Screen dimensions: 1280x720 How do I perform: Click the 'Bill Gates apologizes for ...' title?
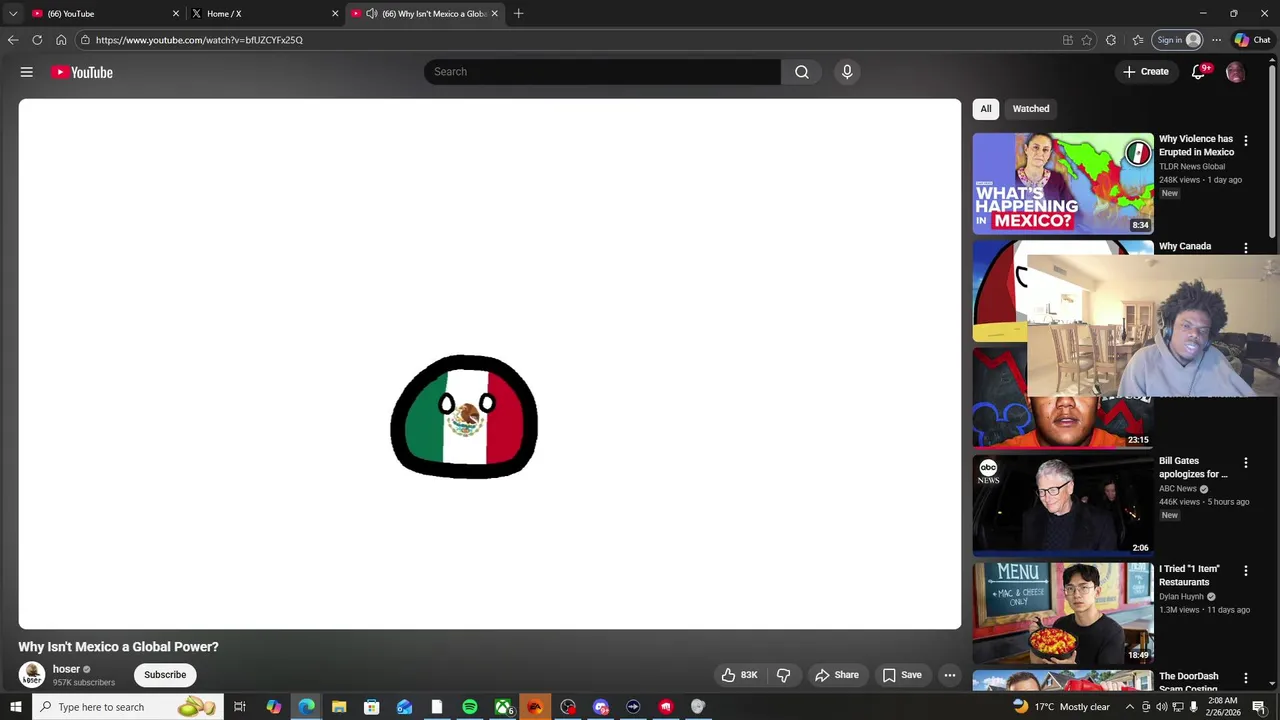tap(1193, 468)
